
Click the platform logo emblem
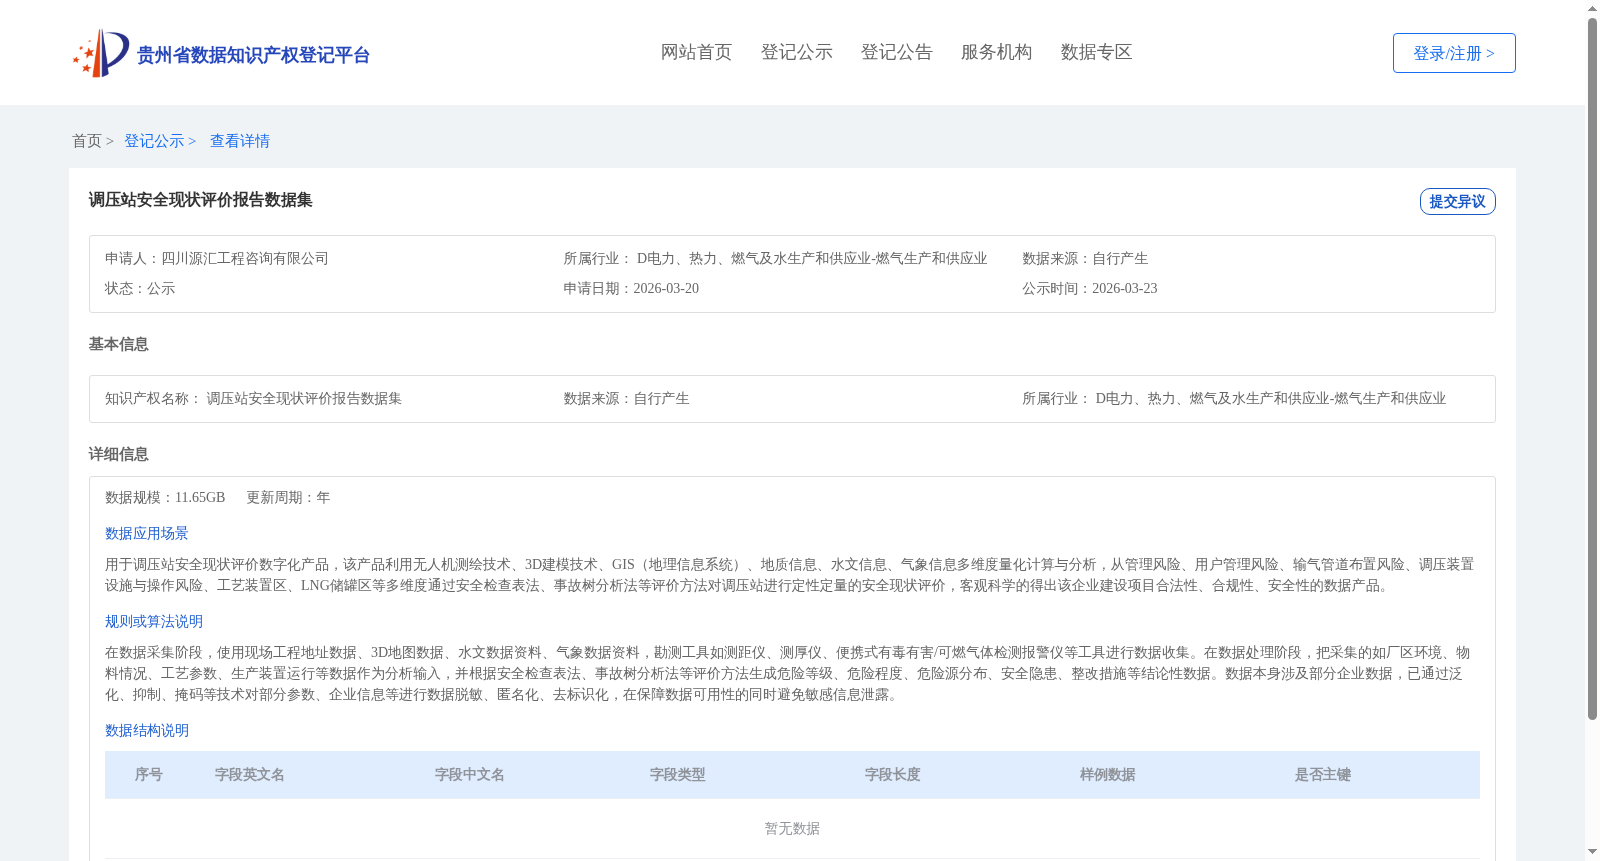click(x=101, y=53)
